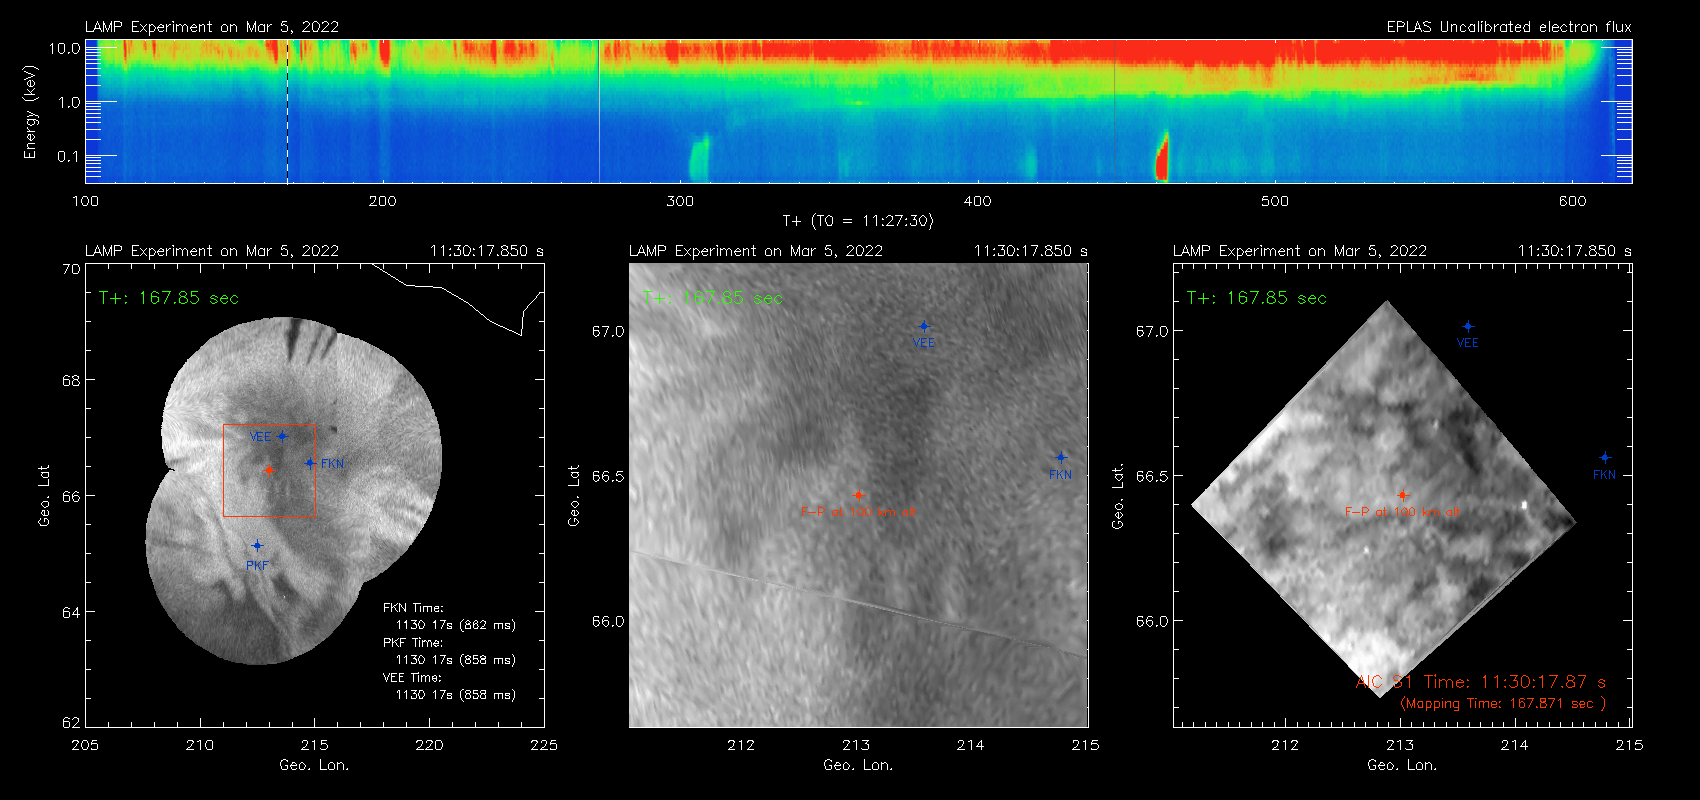
Task: Click the '10.0' energy tick label
Action: [65, 48]
